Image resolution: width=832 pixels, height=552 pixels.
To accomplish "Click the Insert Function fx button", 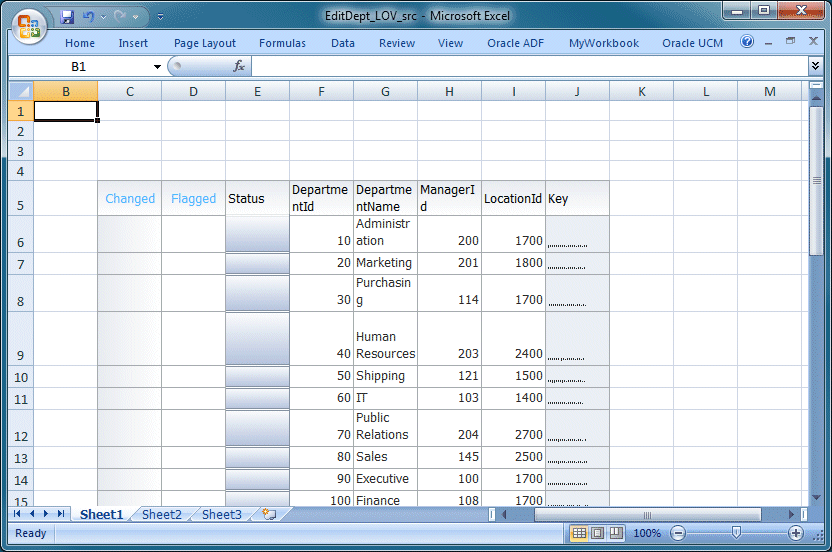I will (239, 66).
